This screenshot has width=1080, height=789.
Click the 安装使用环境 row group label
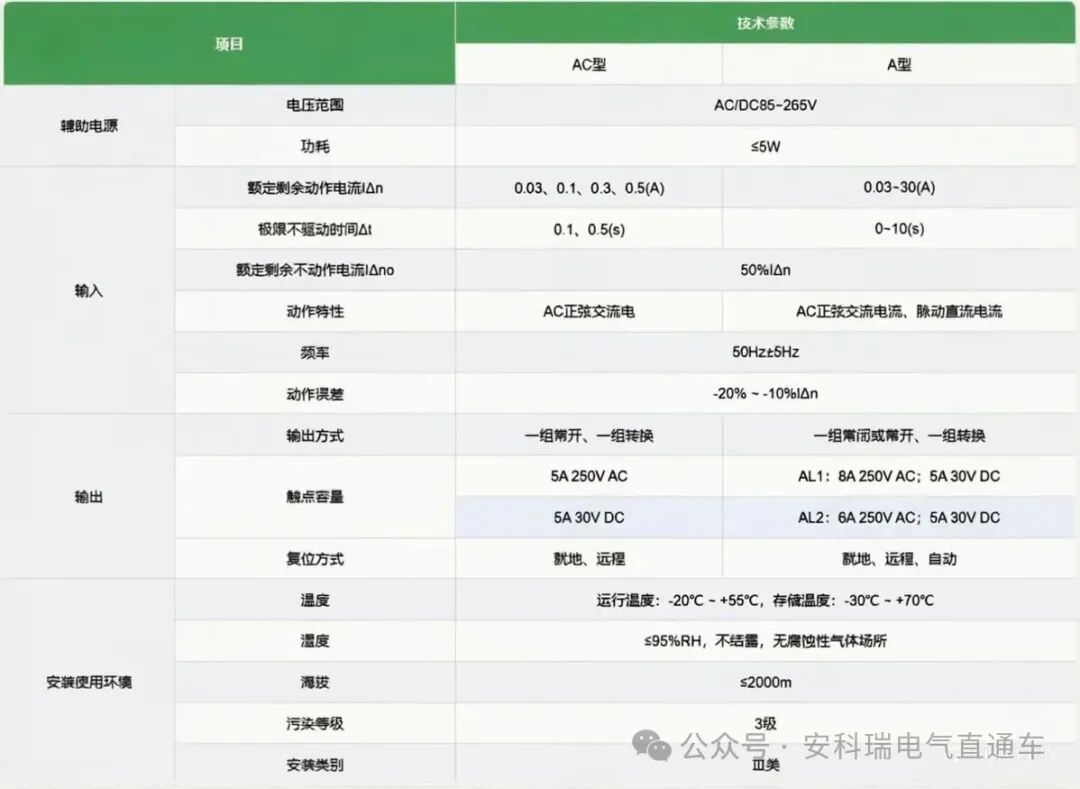point(88,682)
